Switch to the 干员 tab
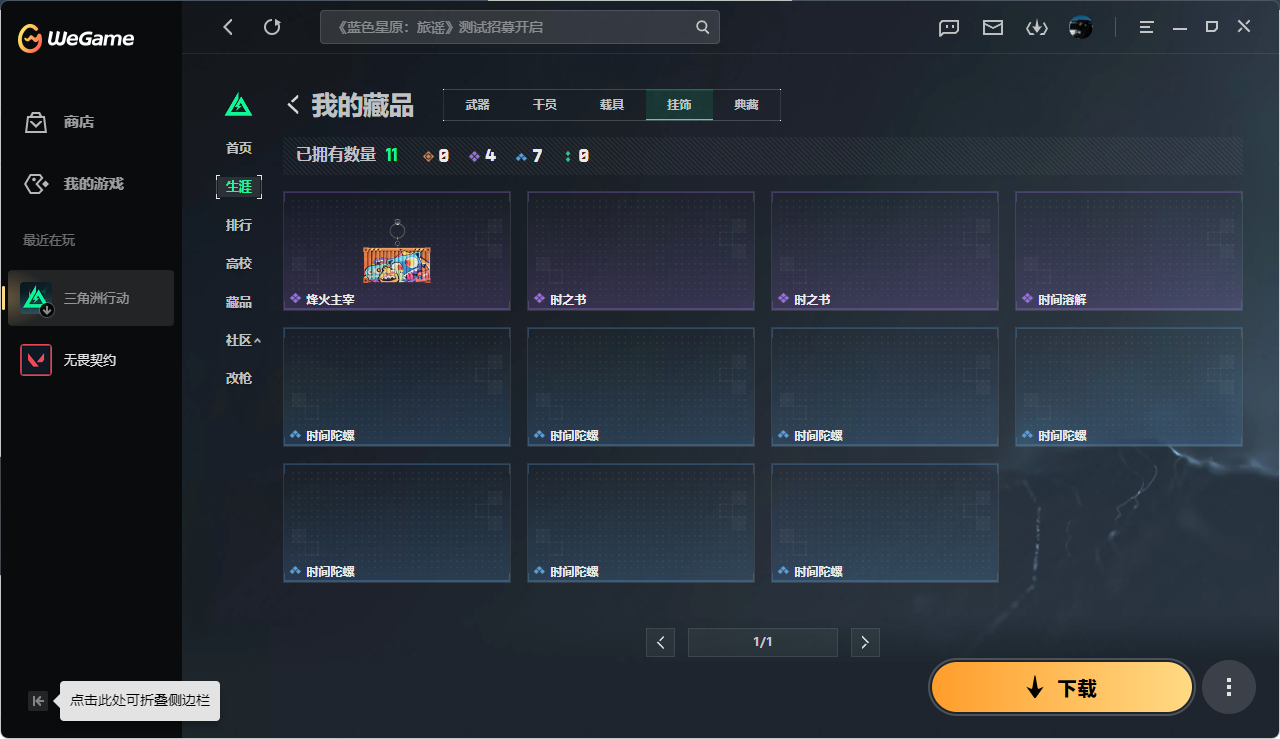This screenshot has width=1280, height=739. (x=545, y=105)
